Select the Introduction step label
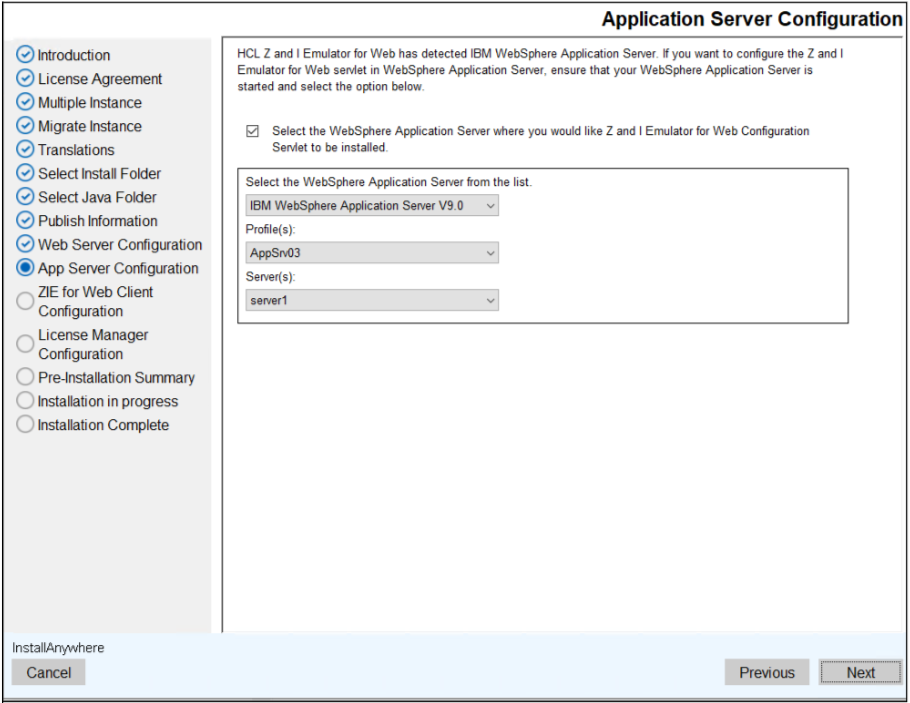The image size is (910, 703). (74, 55)
